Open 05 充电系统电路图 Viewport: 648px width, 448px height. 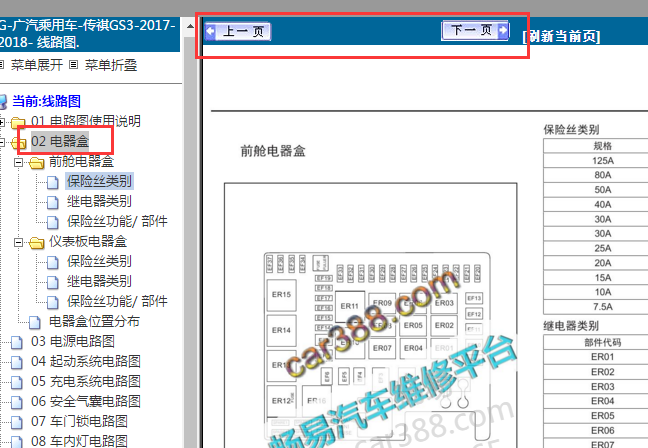pyautogui.click(x=86, y=381)
